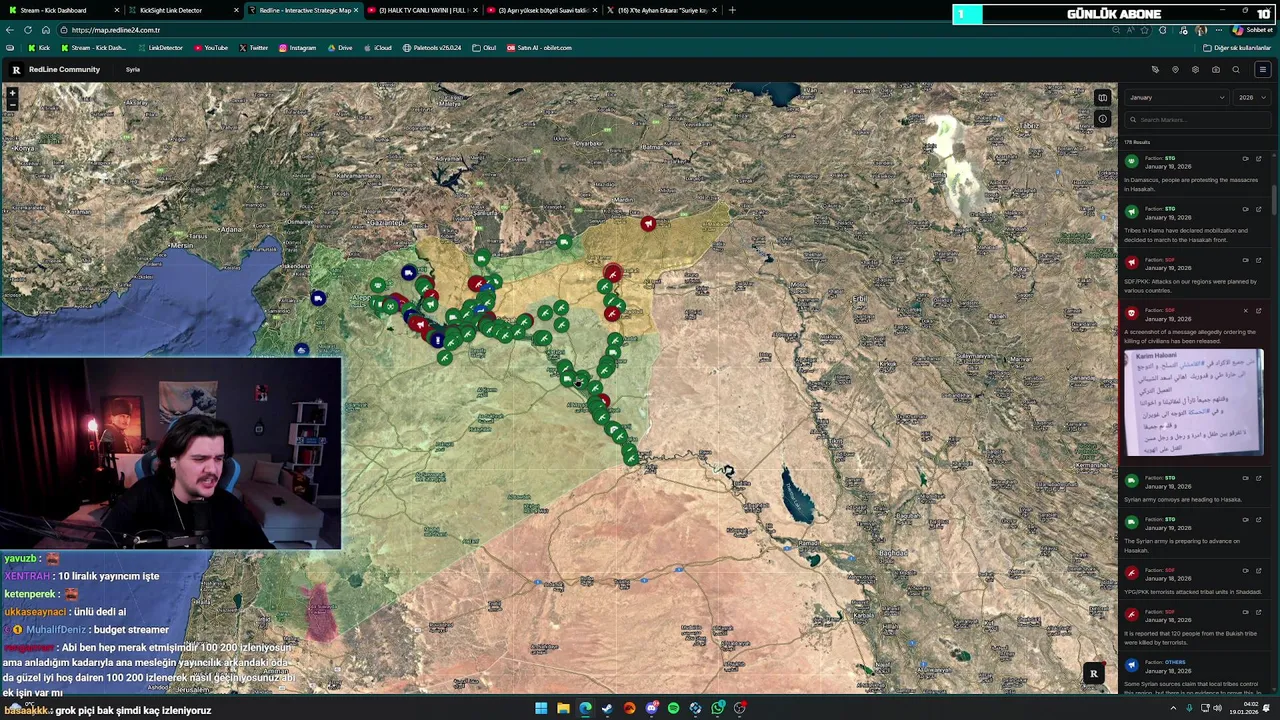The height and width of the screenshot is (720, 1280).
Task: Go to browser home icon
Action: pos(45,30)
